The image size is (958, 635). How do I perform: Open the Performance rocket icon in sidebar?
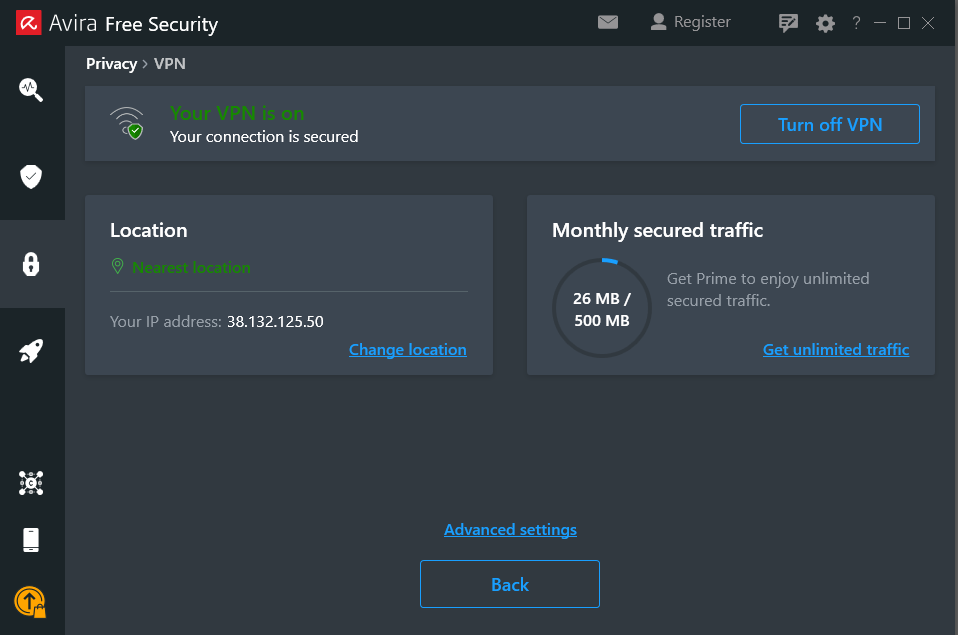31,351
